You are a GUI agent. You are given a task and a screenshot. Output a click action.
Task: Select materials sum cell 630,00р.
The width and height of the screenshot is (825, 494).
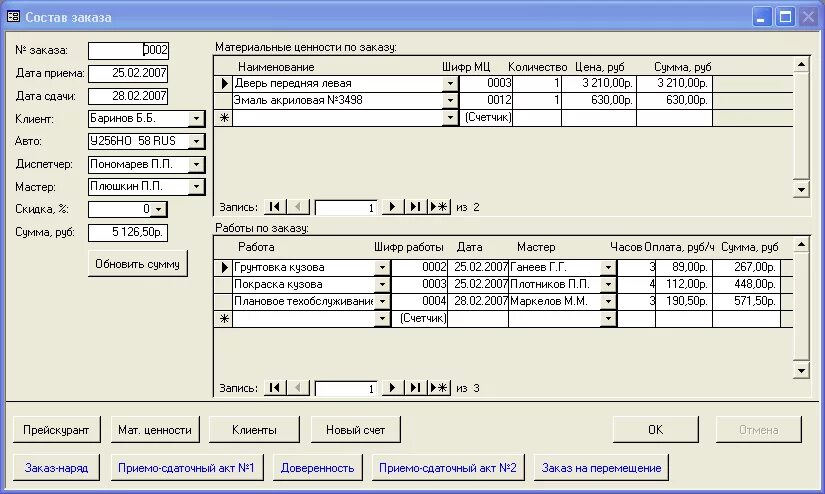click(x=675, y=100)
